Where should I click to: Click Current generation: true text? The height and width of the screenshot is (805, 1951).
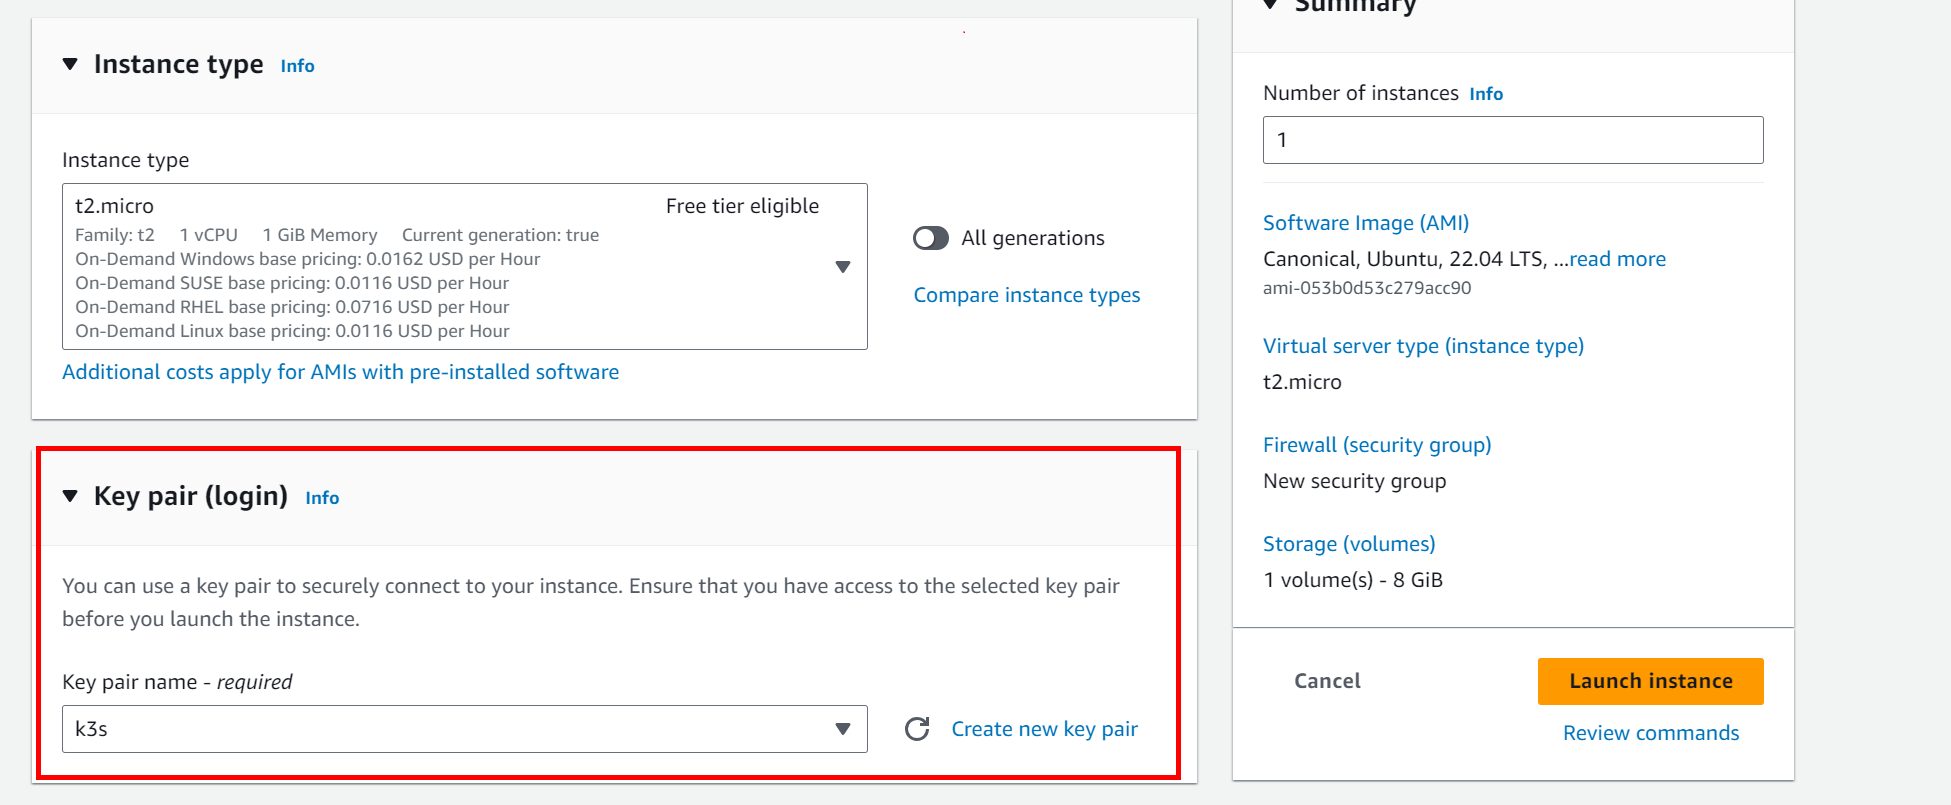(x=500, y=235)
